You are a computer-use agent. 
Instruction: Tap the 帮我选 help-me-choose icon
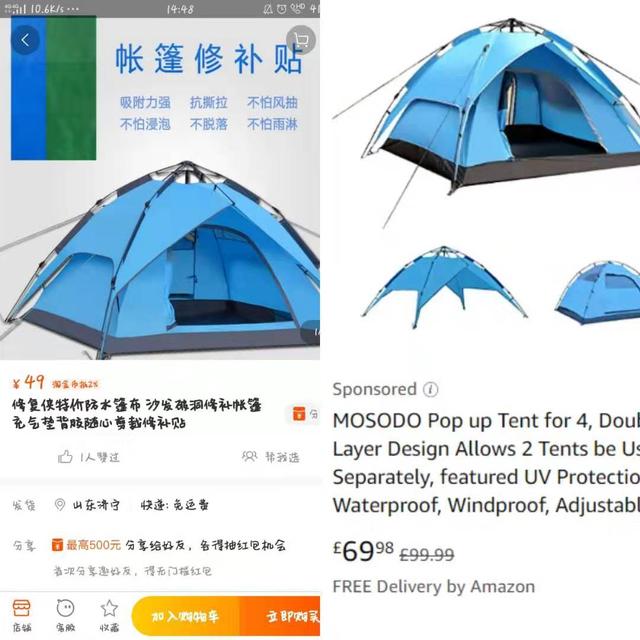pyautogui.click(x=249, y=456)
